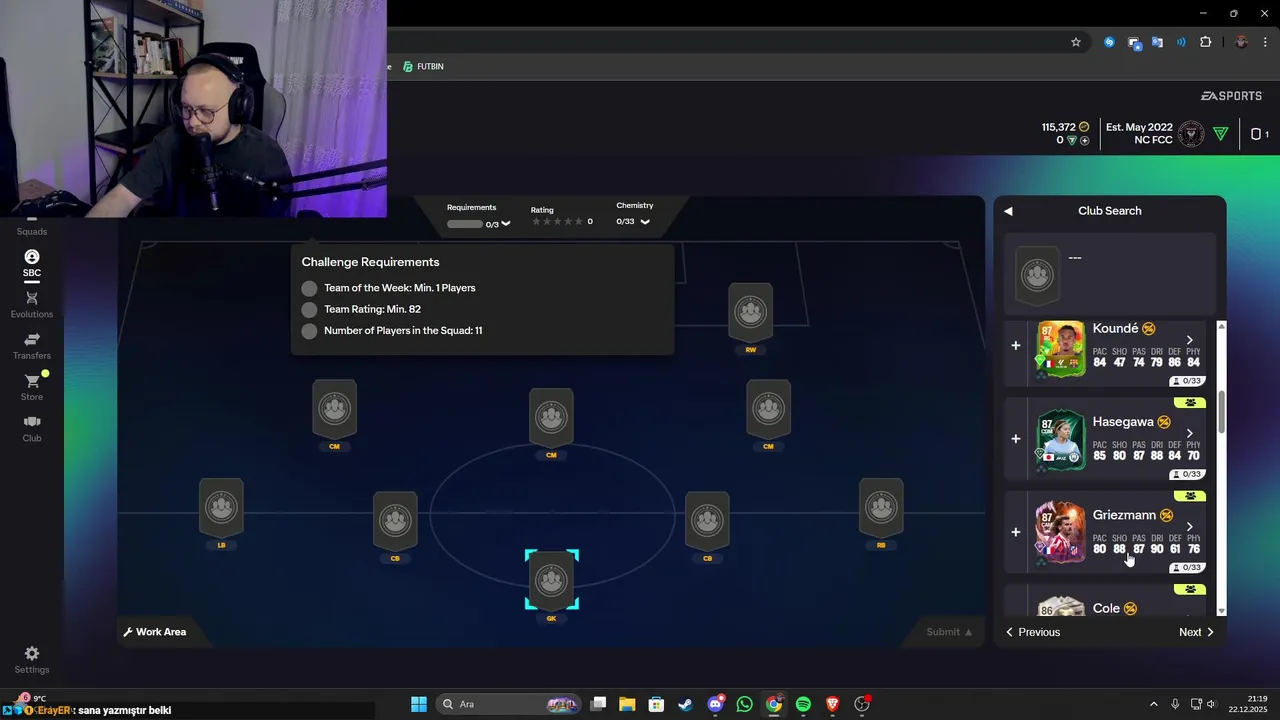1280x720 pixels.
Task: Click Team of the Week requirement text
Action: (400, 288)
